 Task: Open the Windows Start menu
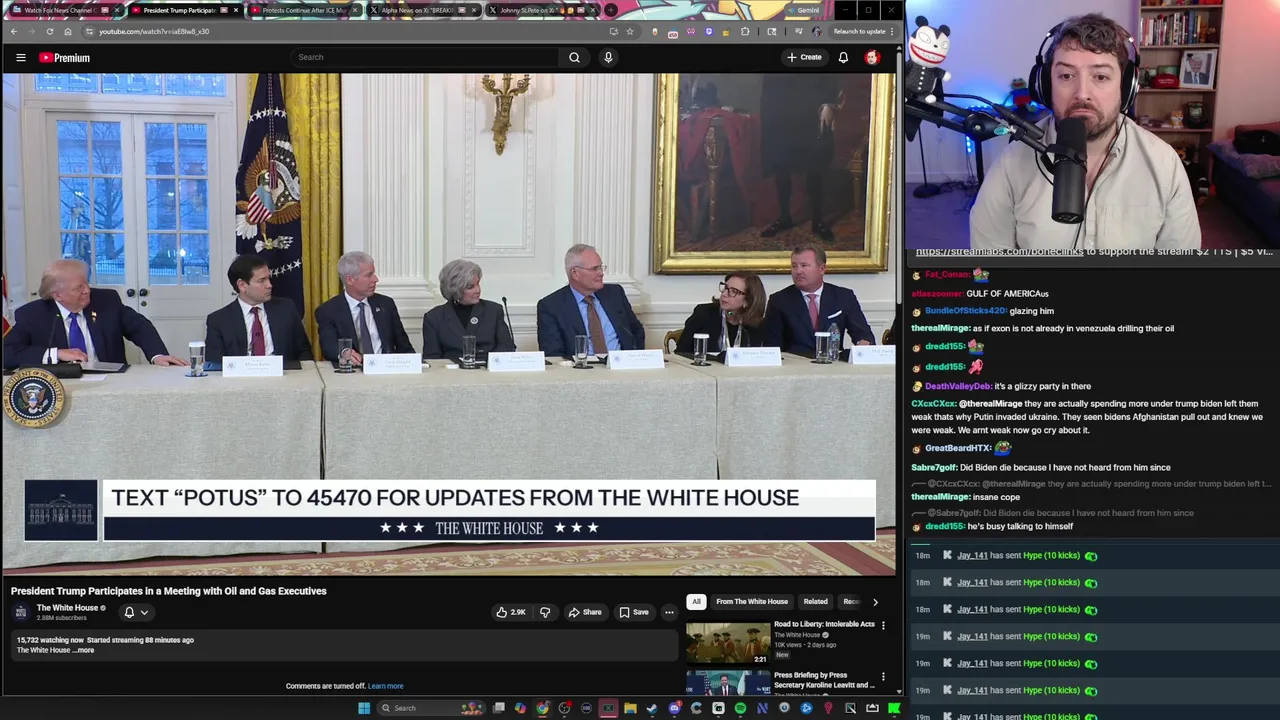coord(364,708)
